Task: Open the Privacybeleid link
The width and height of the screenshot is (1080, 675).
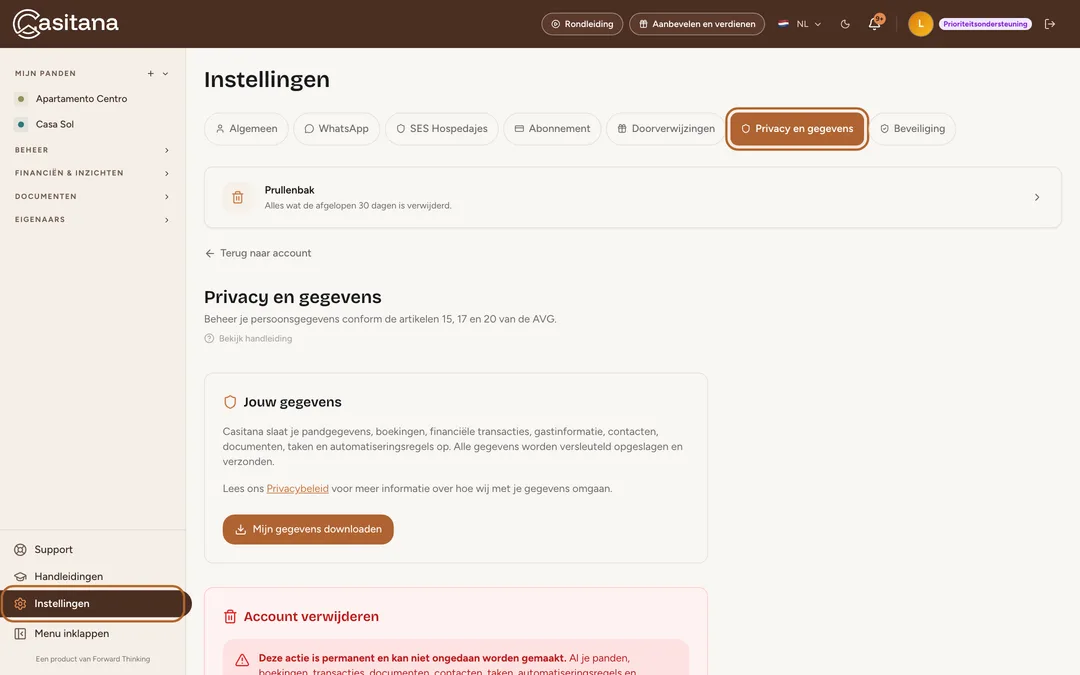Action: click(x=298, y=489)
